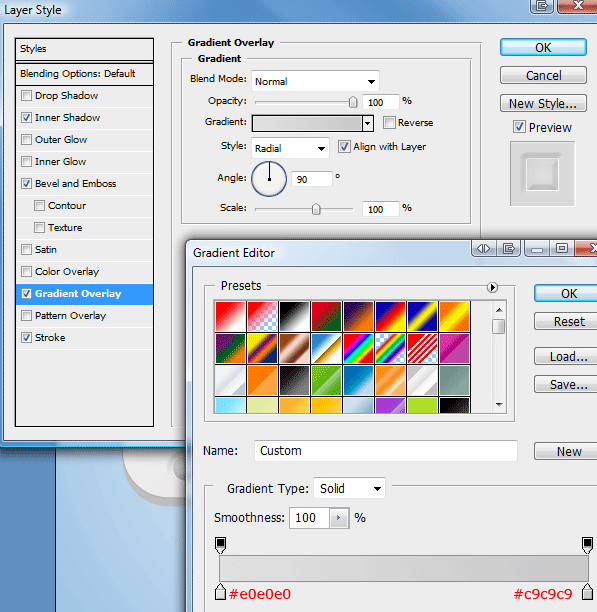Toggle the Reverse gradient checkbox
The height and width of the screenshot is (612, 597).
pos(389,123)
